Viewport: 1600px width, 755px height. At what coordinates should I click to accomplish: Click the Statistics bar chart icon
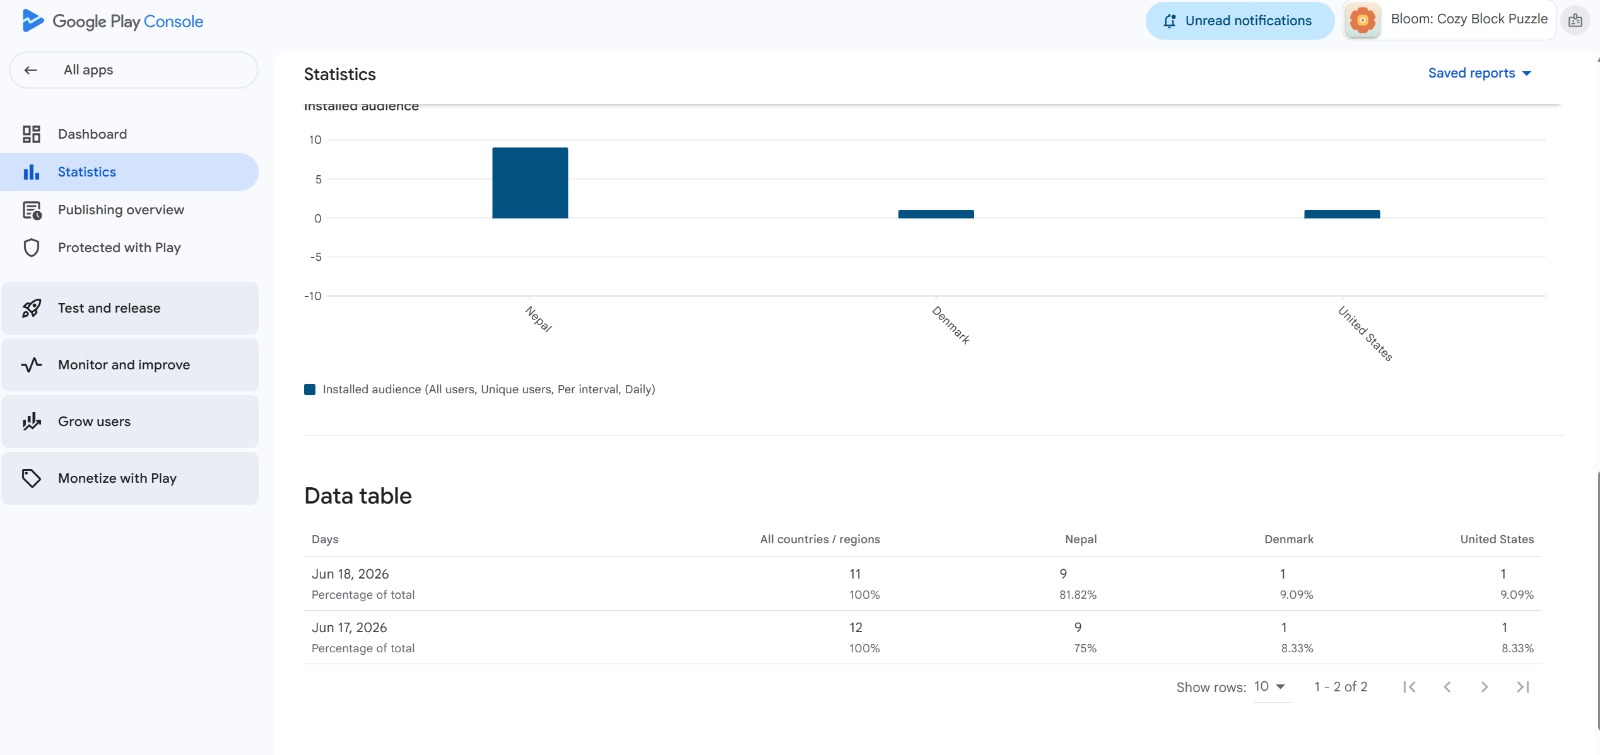click(32, 172)
